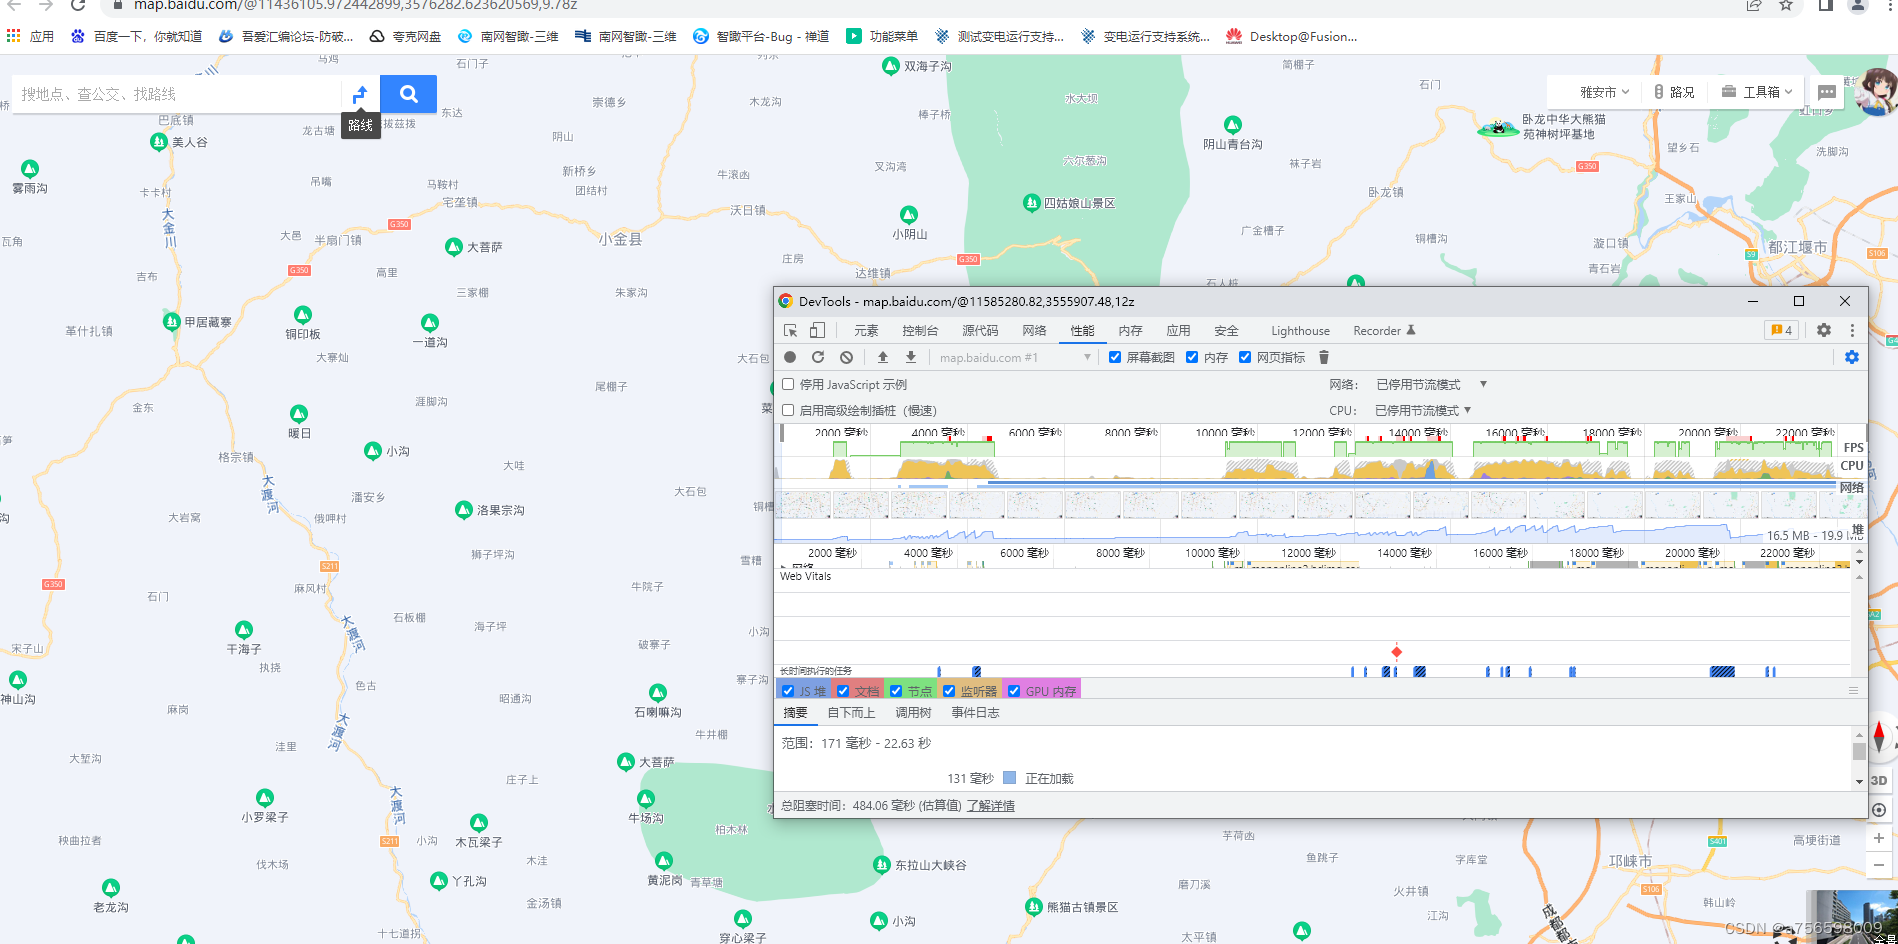The height and width of the screenshot is (944, 1898).
Task: Open the 调用树 call tree tab
Action: point(913,713)
